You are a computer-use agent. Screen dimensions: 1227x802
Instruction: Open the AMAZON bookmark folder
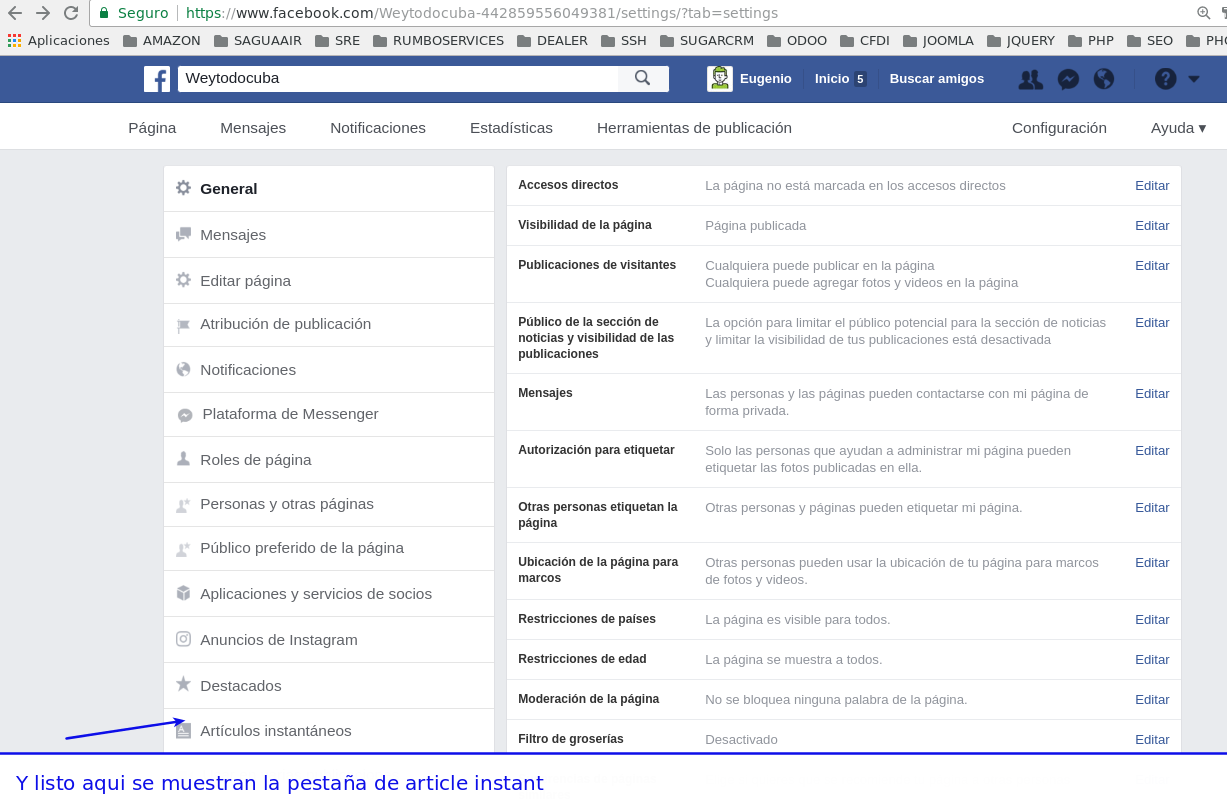click(x=162, y=41)
